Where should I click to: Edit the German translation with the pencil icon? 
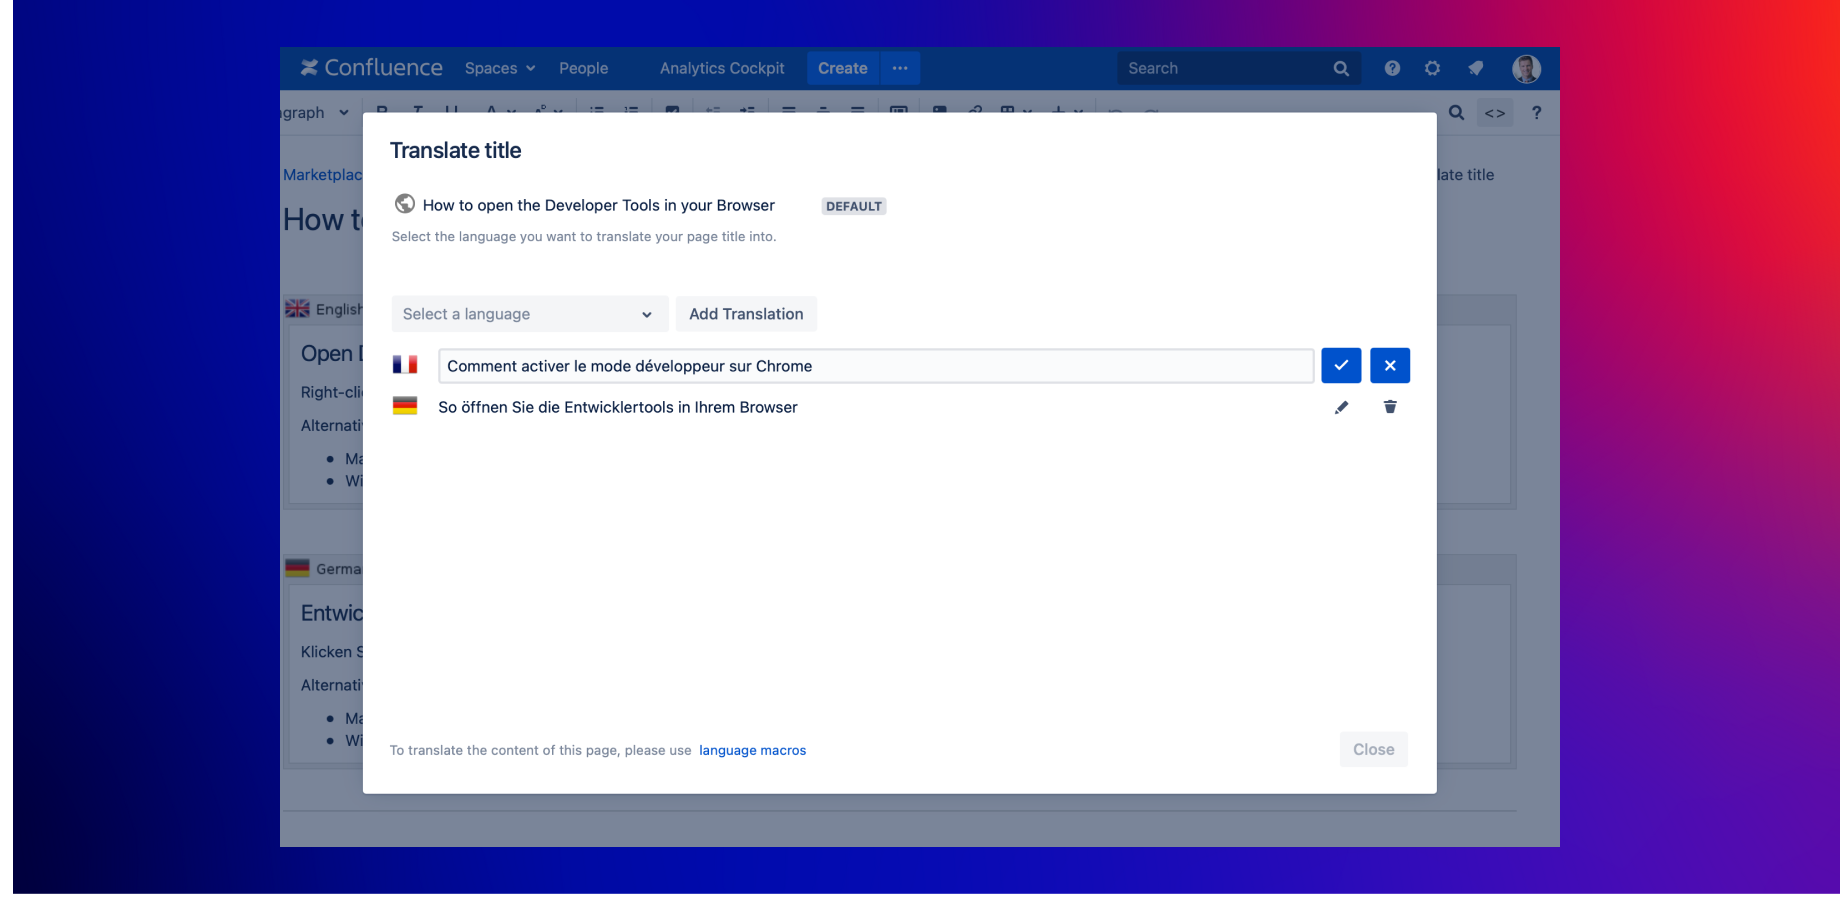pos(1341,407)
